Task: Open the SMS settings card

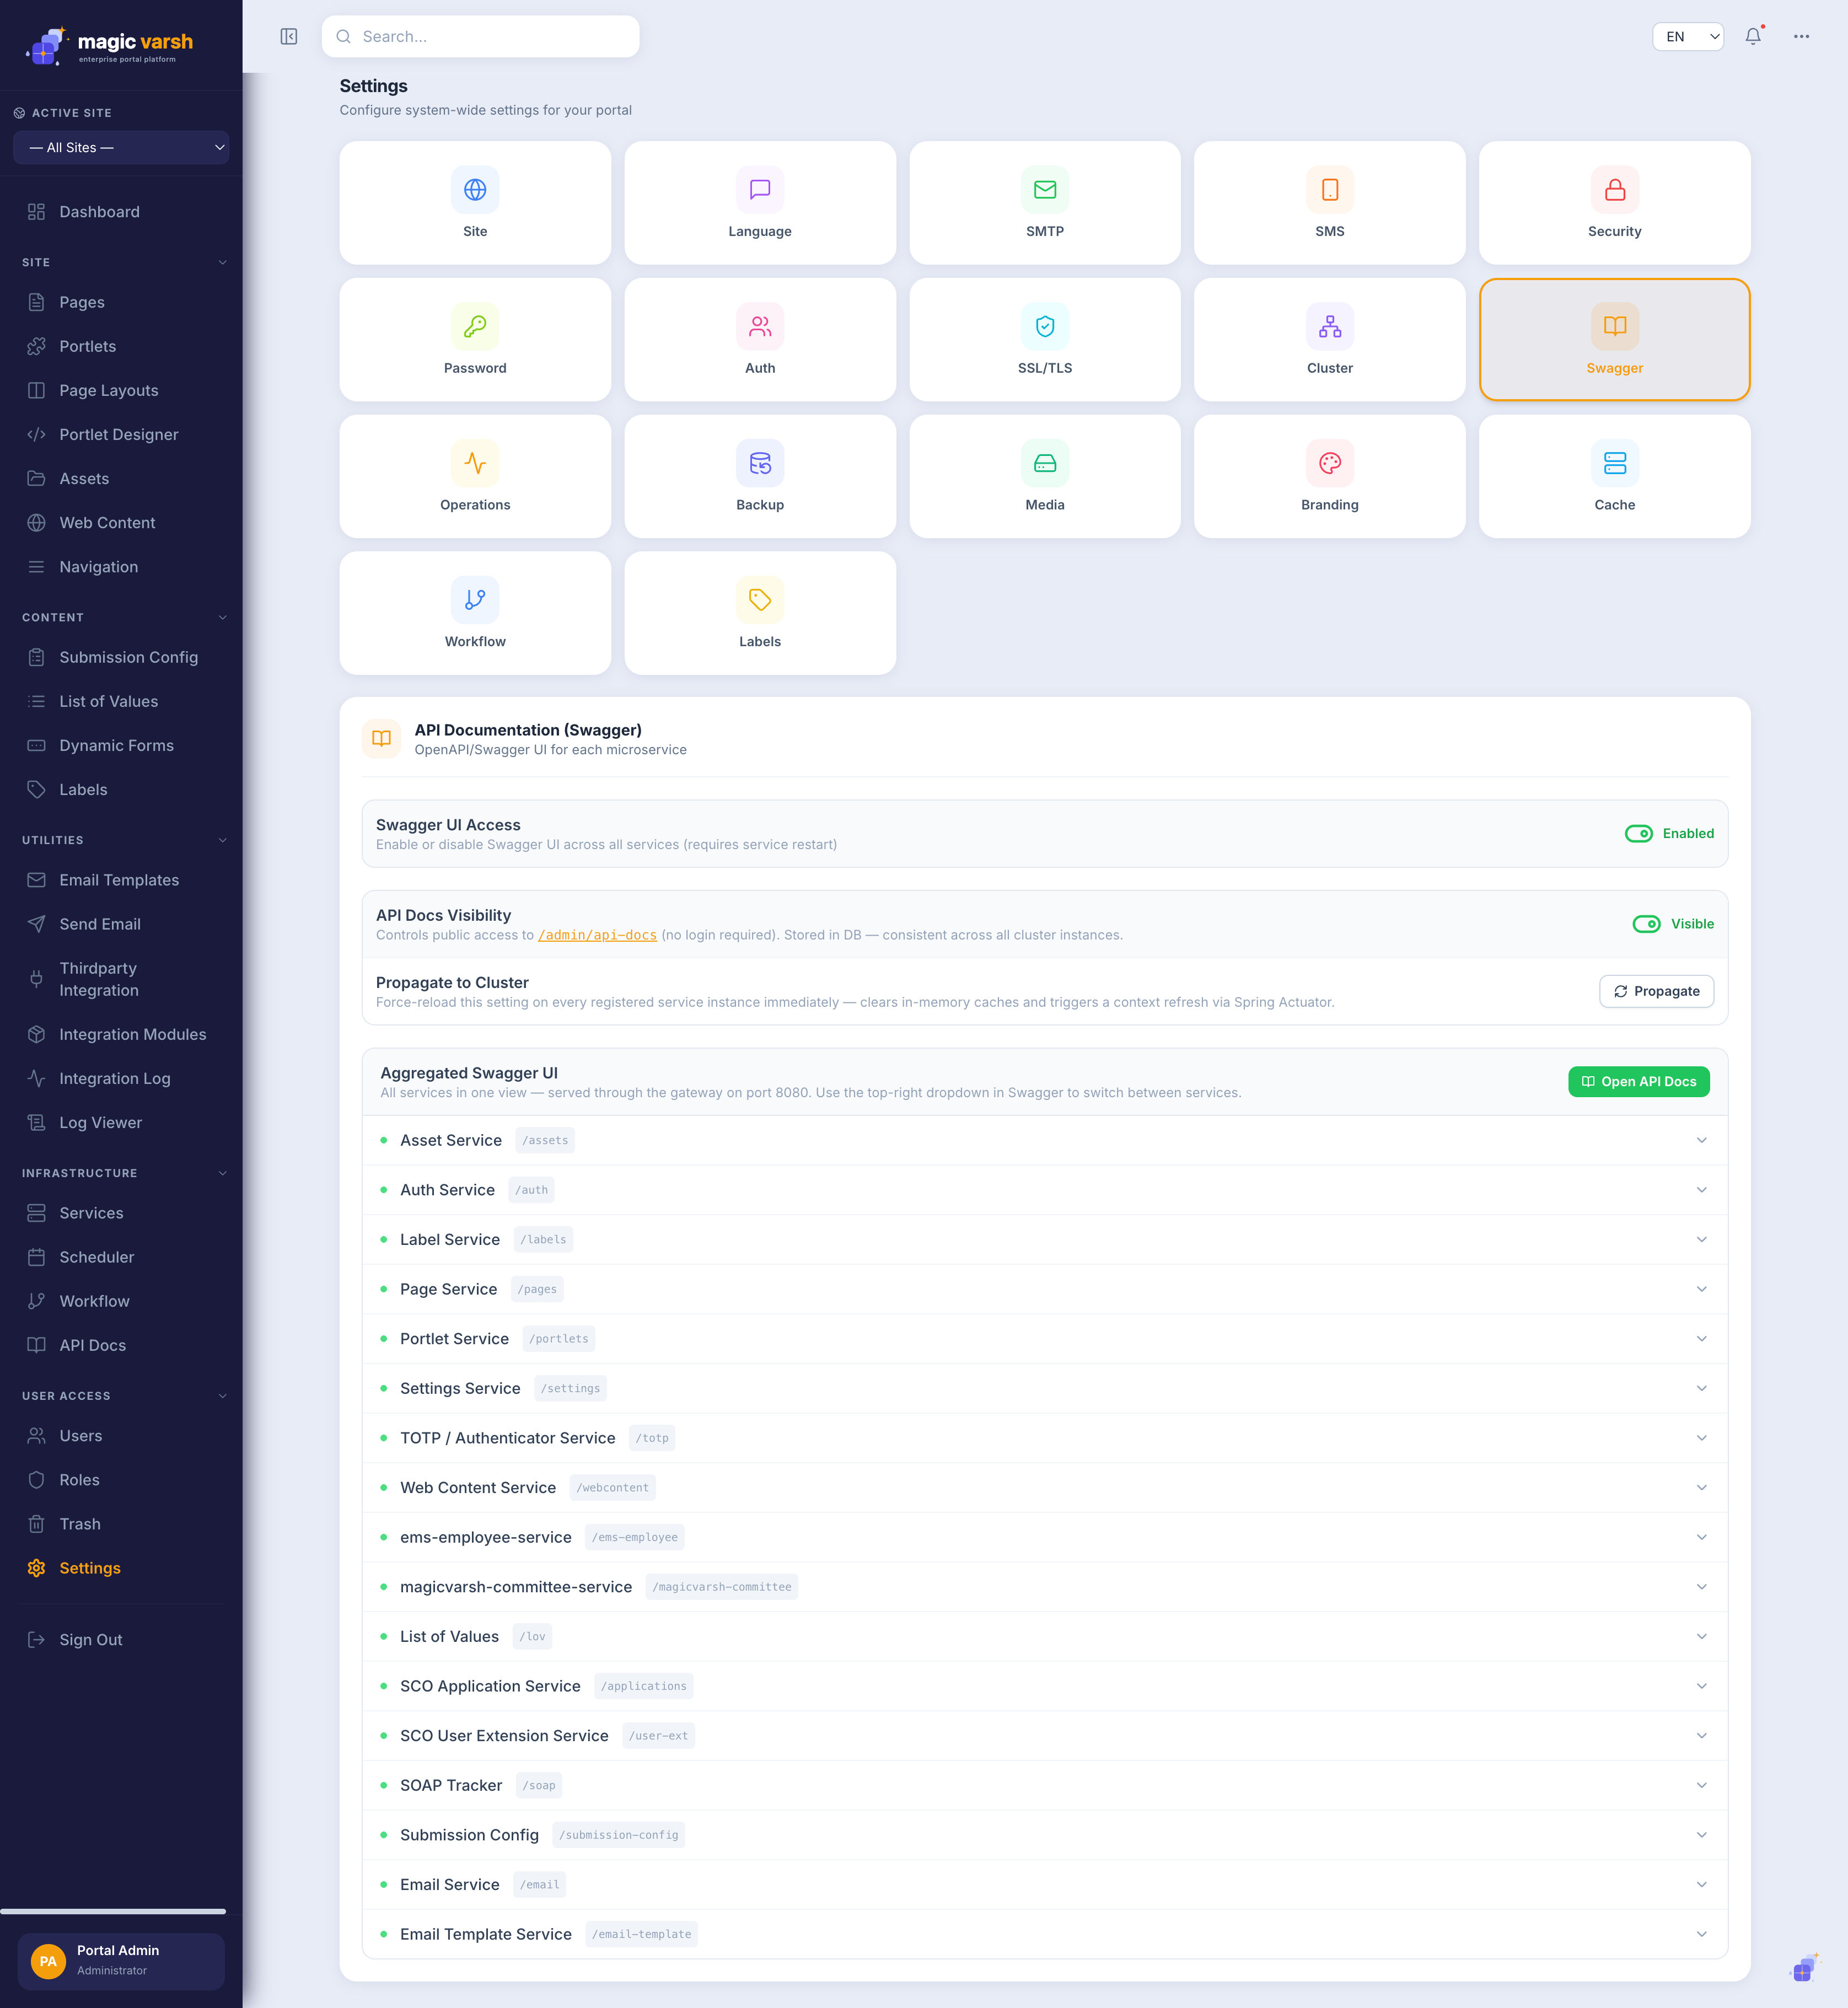Action: (x=1330, y=203)
